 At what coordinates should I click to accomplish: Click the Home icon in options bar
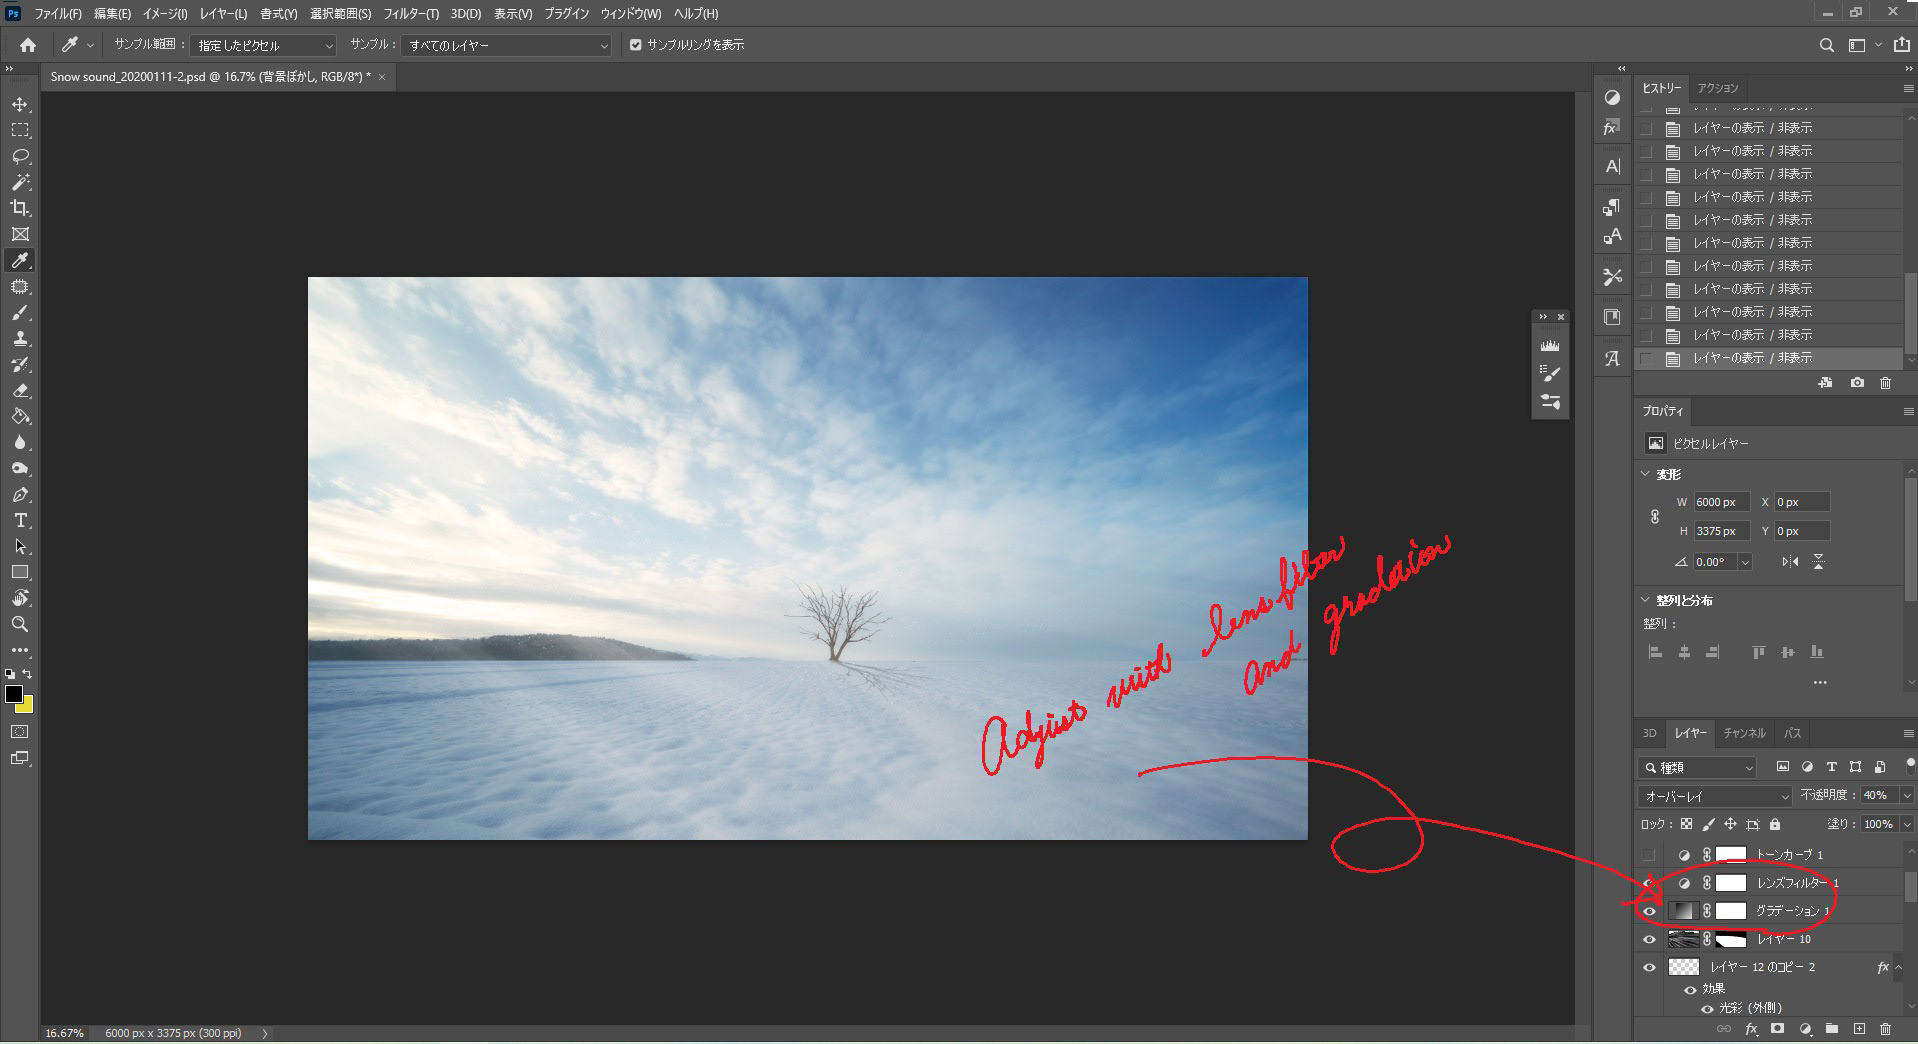[x=28, y=45]
